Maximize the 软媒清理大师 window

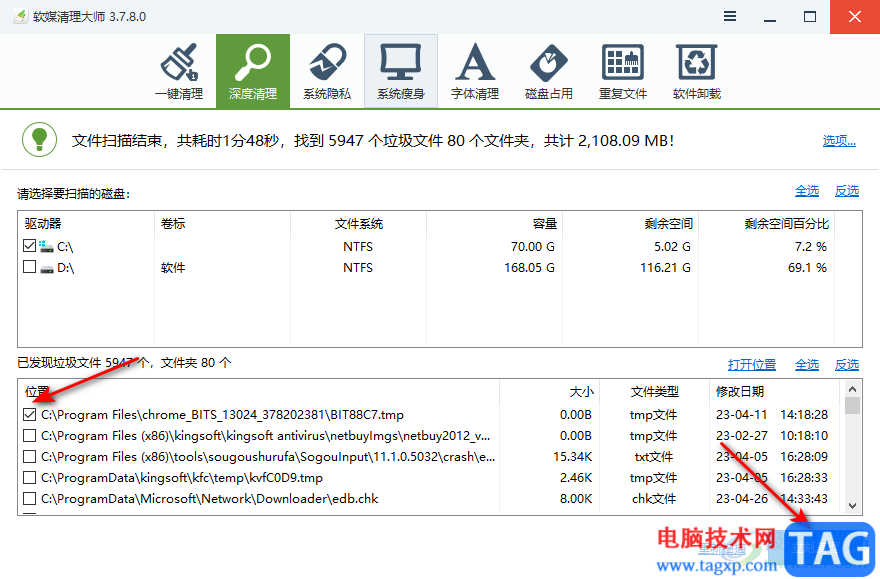810,16
